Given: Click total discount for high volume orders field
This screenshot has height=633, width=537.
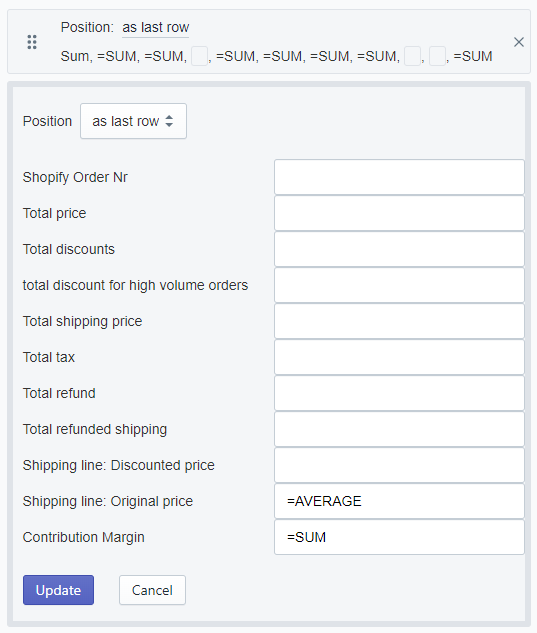Looking at the screenshot, I should 399,285.
